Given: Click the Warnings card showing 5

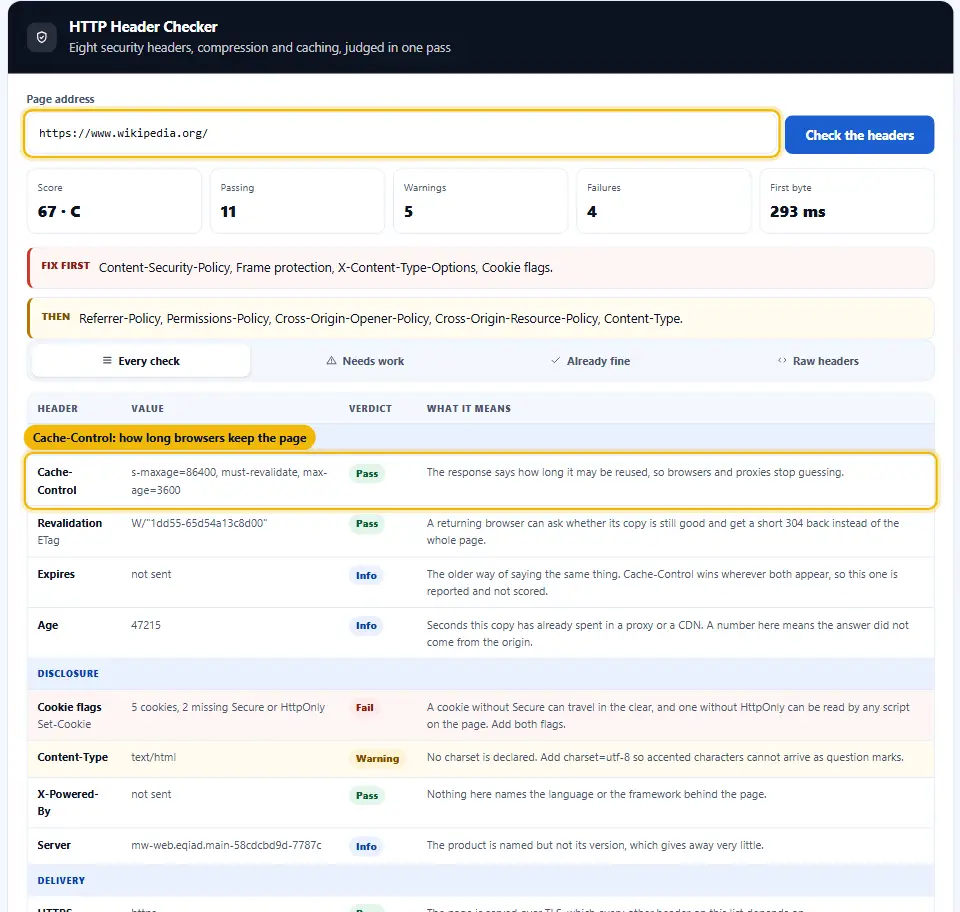Looking at the screenshot, I should (x=480, y=201).
